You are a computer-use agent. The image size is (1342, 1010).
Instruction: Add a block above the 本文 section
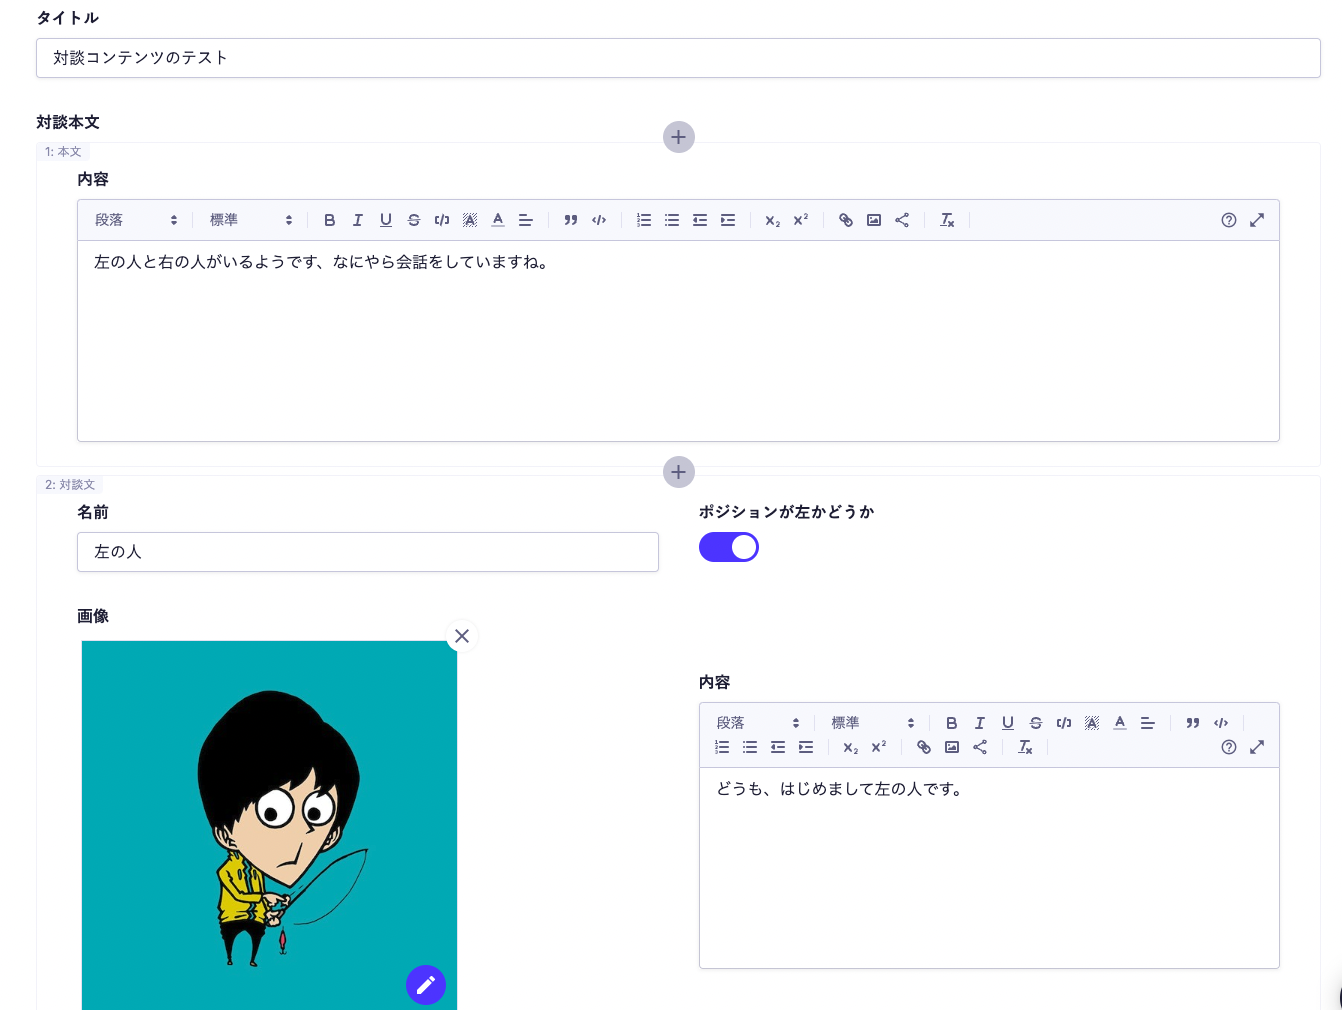click(x=679, y=137)
